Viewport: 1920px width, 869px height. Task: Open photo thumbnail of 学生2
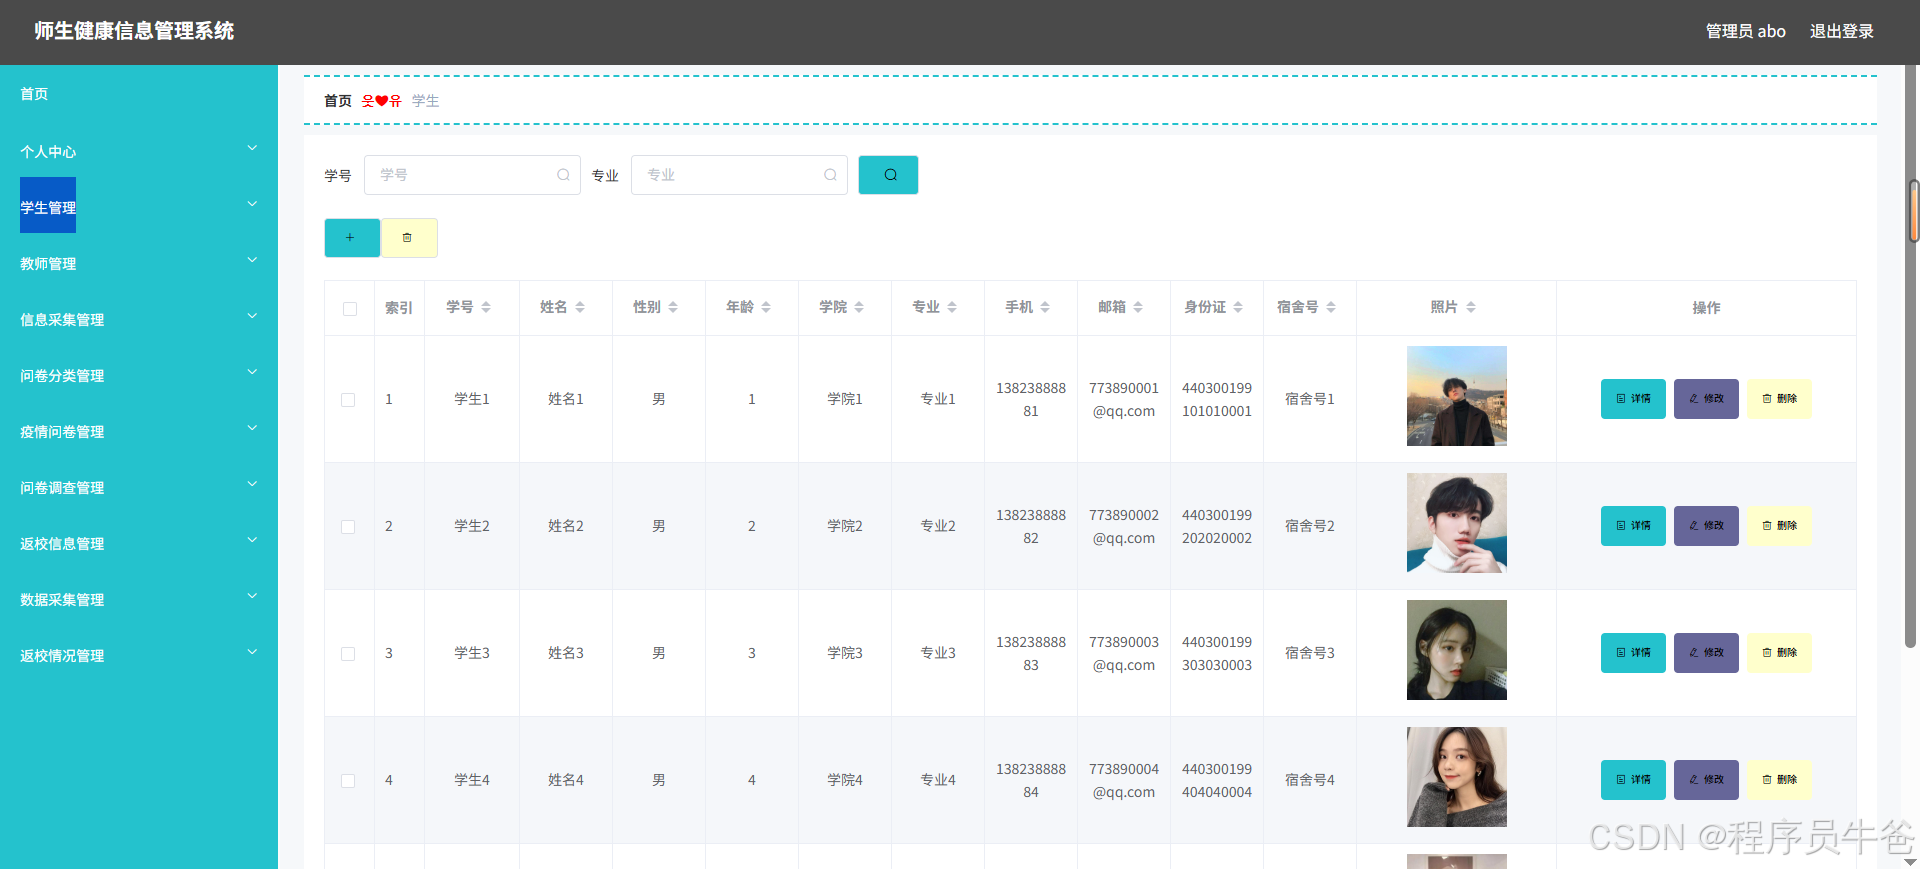point(1456,523)
